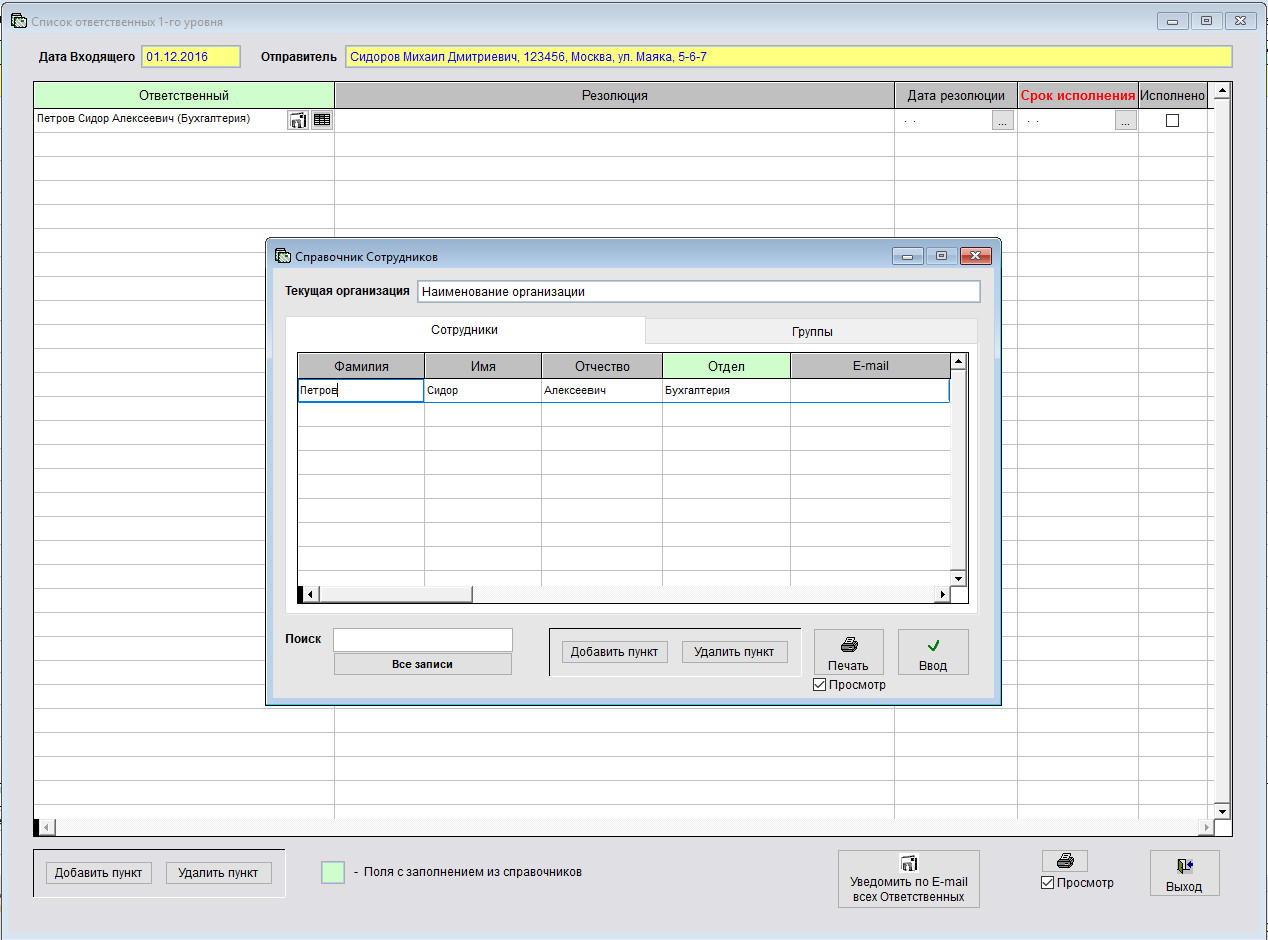Click the Справочник Сотрудников title bar icon
Viewport: 1268px width, 940px height.
[x=282, y=257]
